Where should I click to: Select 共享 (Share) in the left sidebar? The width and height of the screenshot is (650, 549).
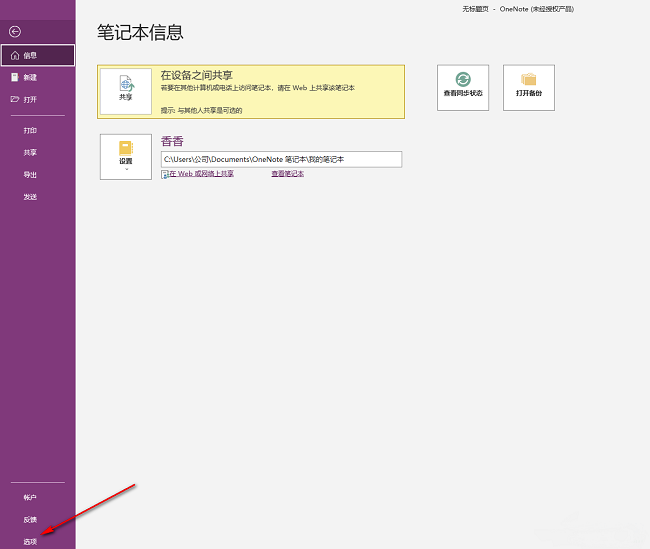coord(30,152)
